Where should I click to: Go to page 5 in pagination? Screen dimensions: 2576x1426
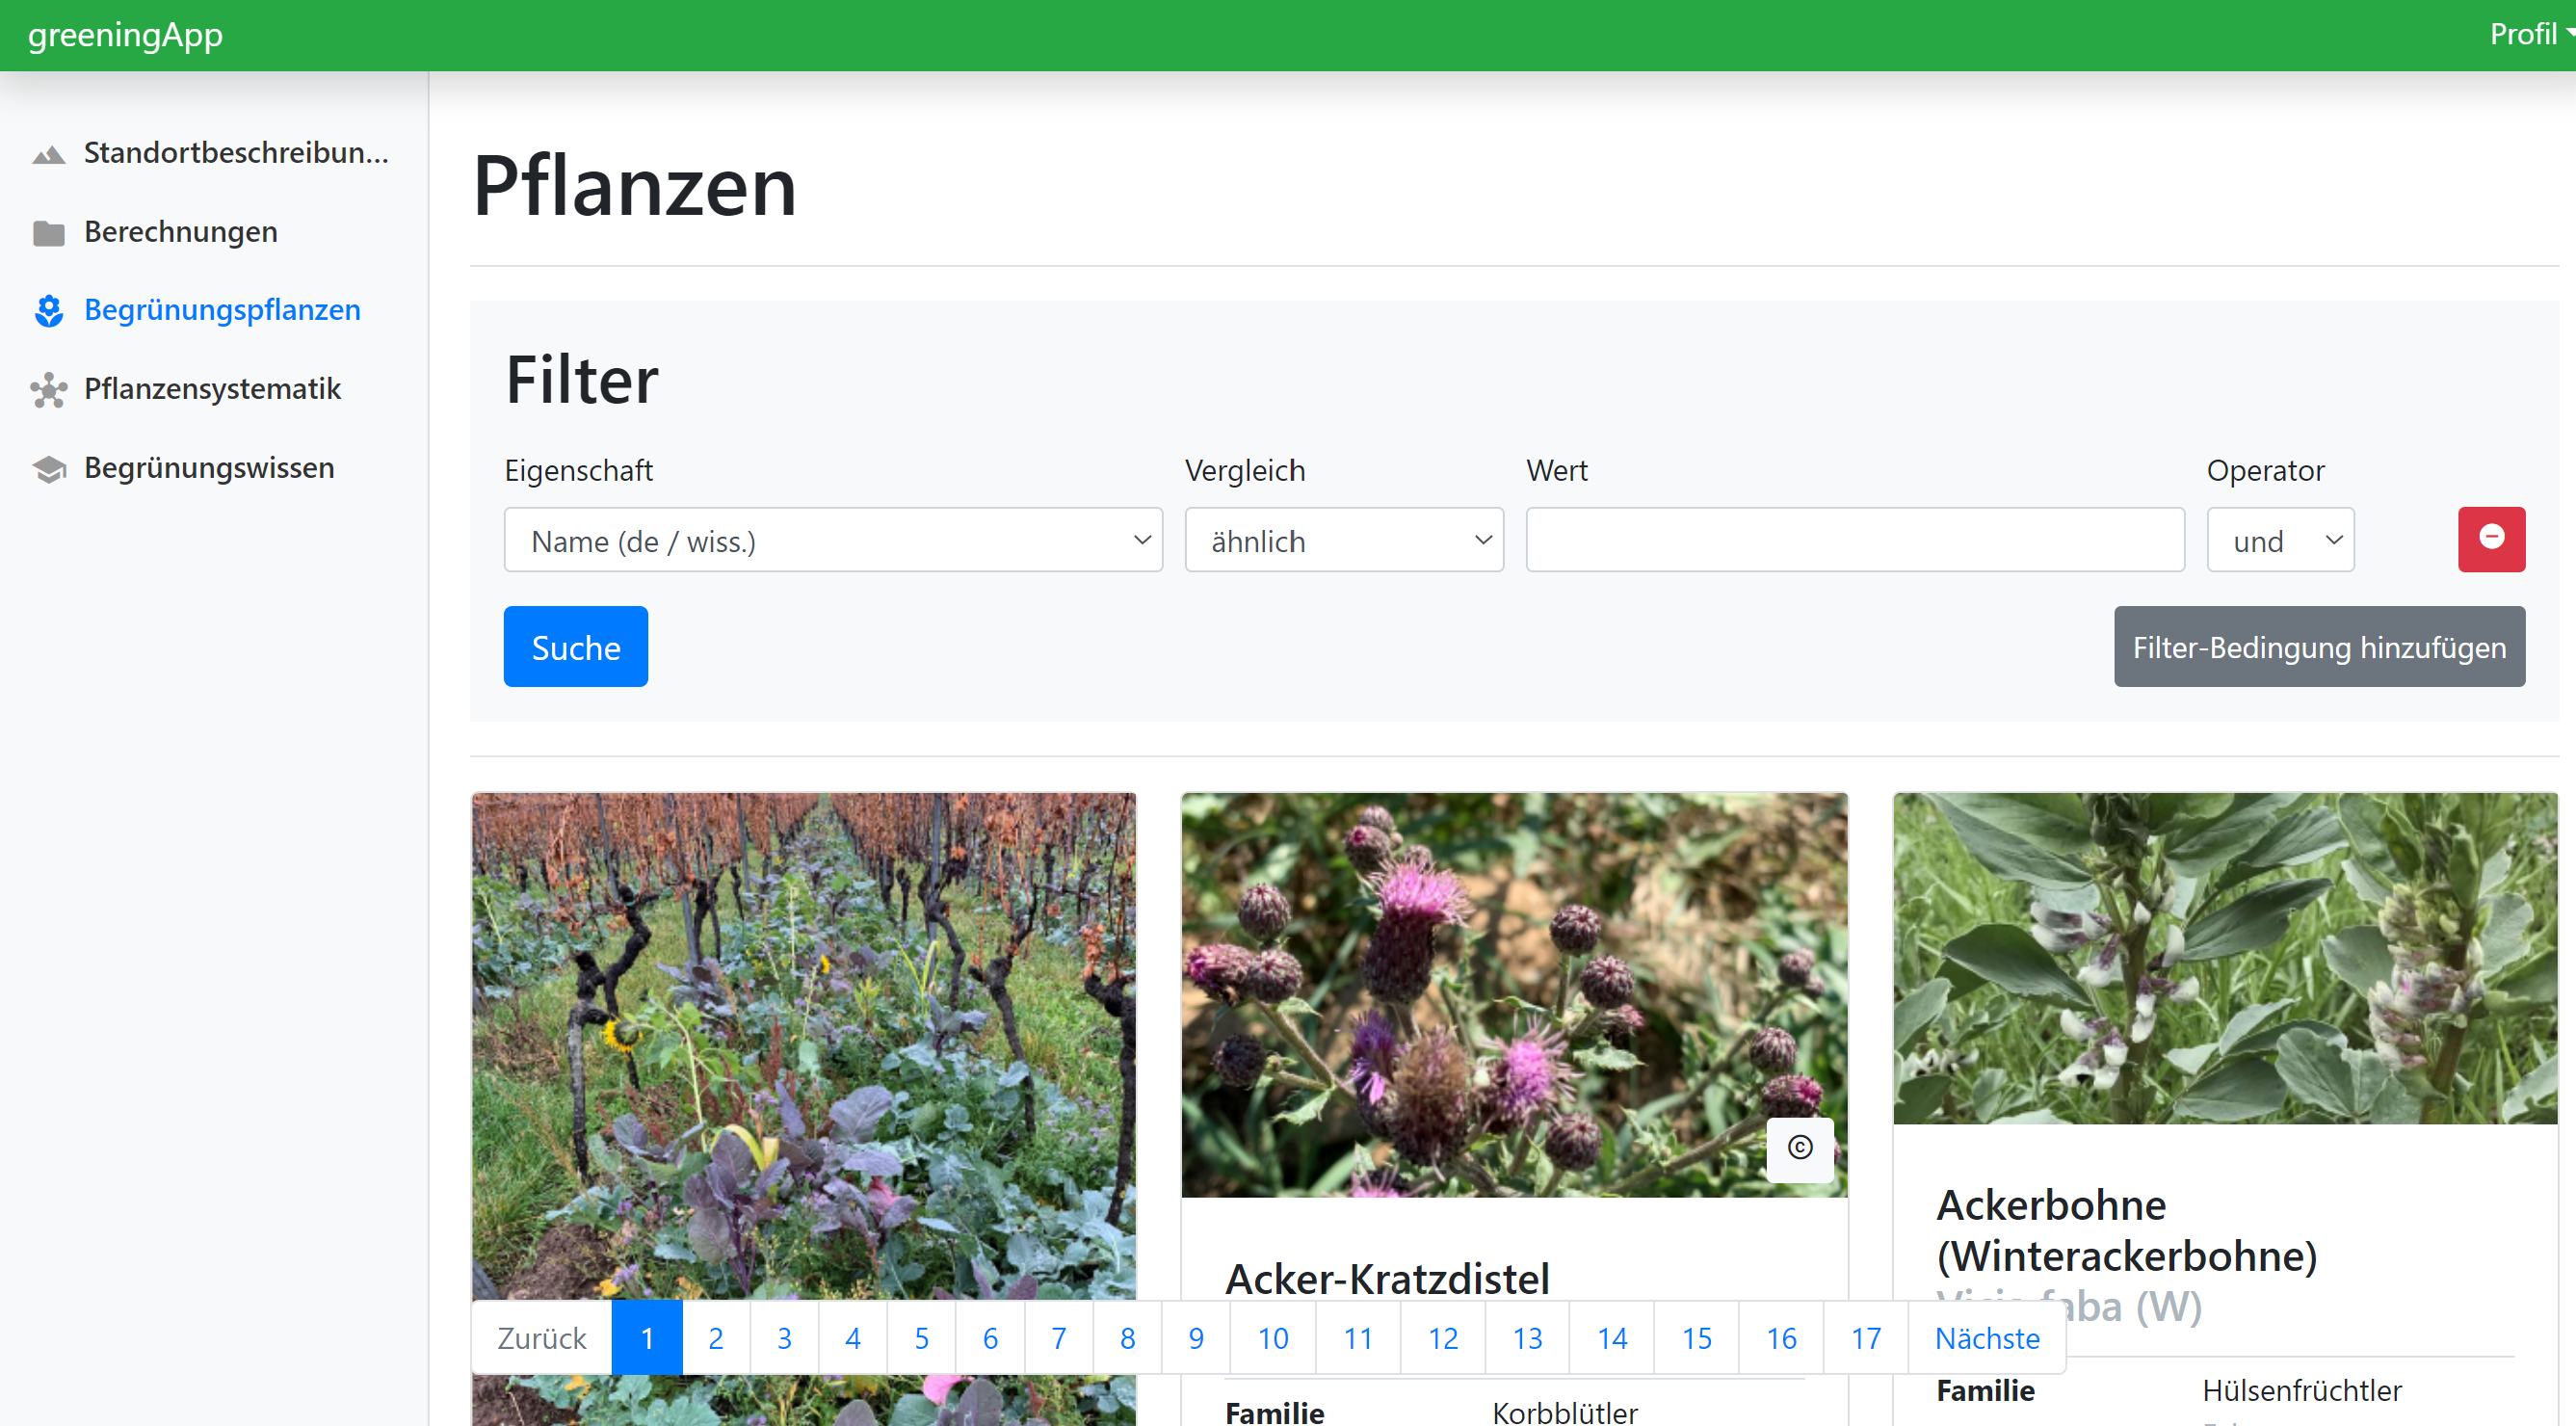pos(922,1338)
